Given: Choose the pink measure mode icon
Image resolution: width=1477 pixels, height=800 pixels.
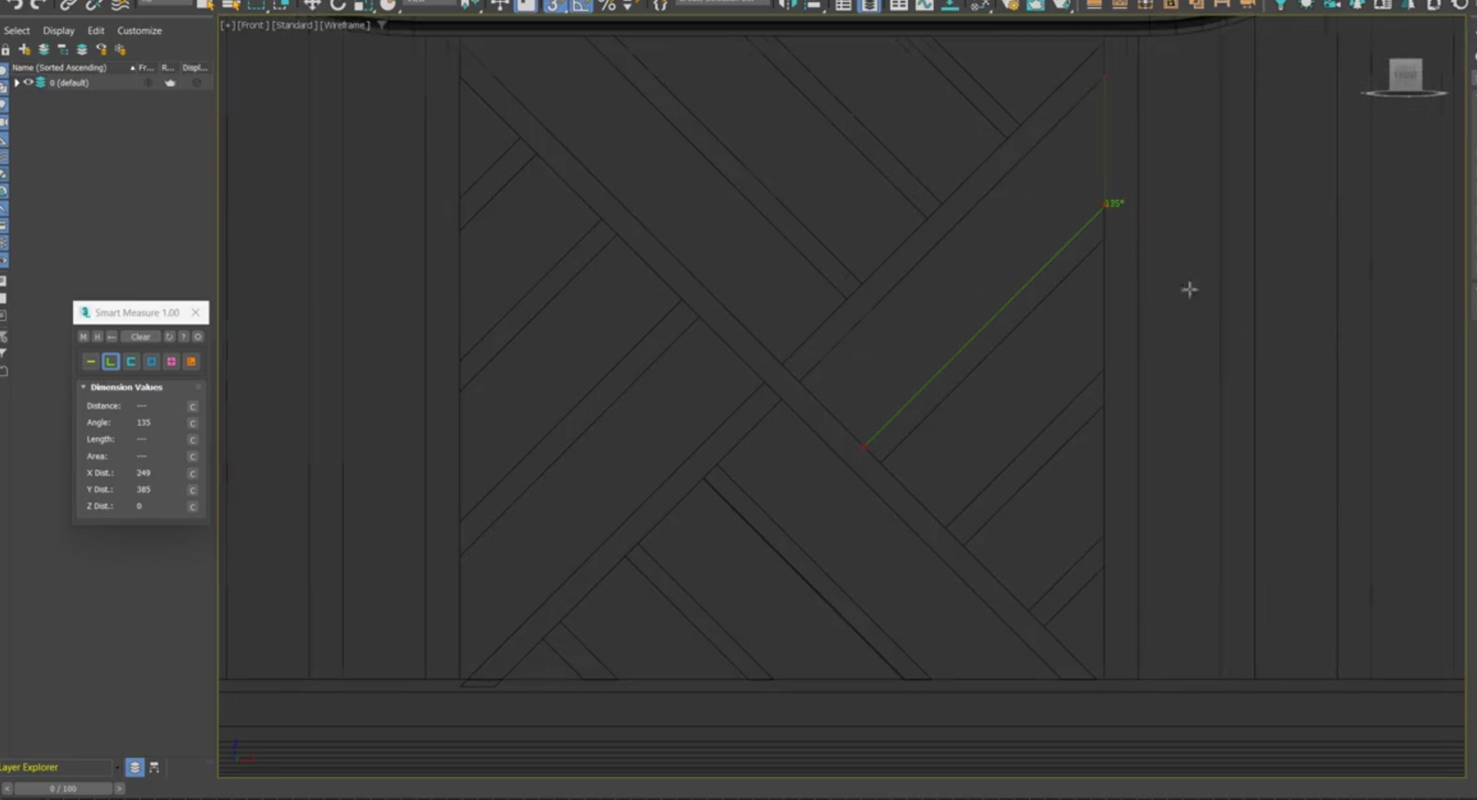Looking at the screenshot, I should coord(171,361).
